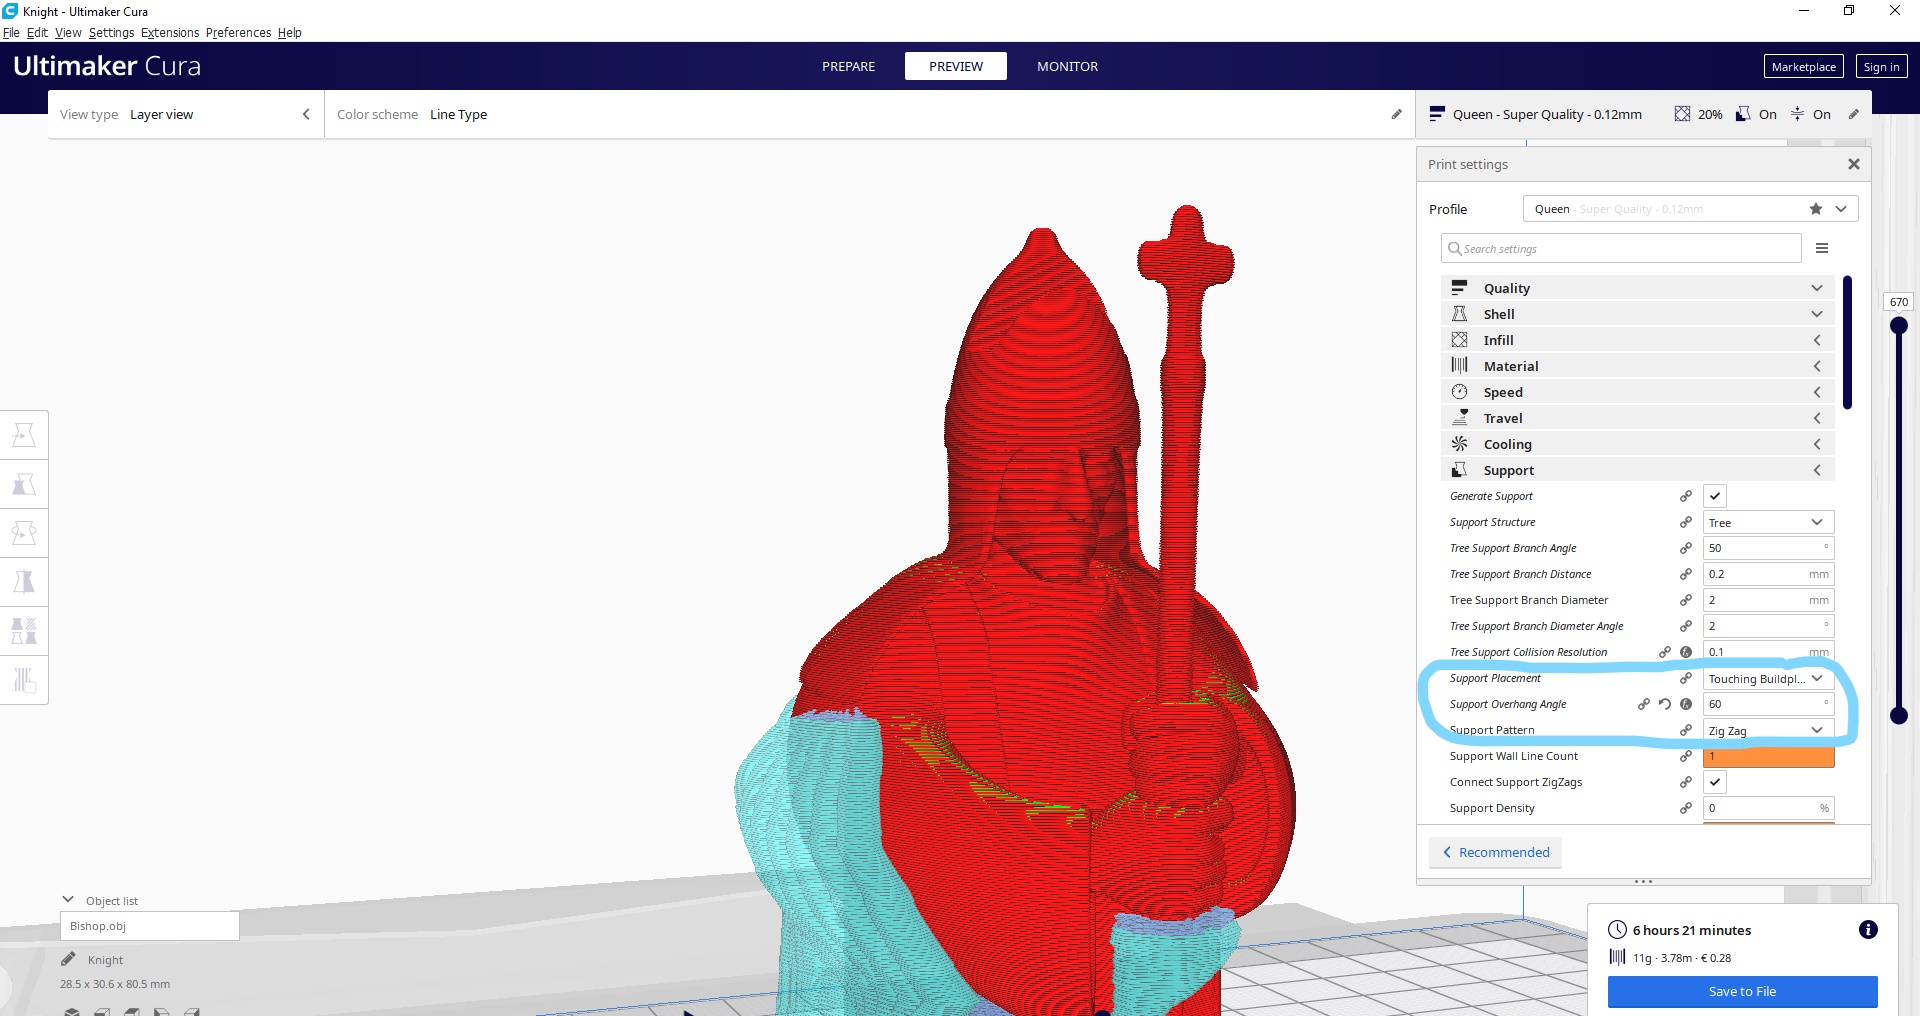Switch to the MONITOR tab

pos(1067,66)
